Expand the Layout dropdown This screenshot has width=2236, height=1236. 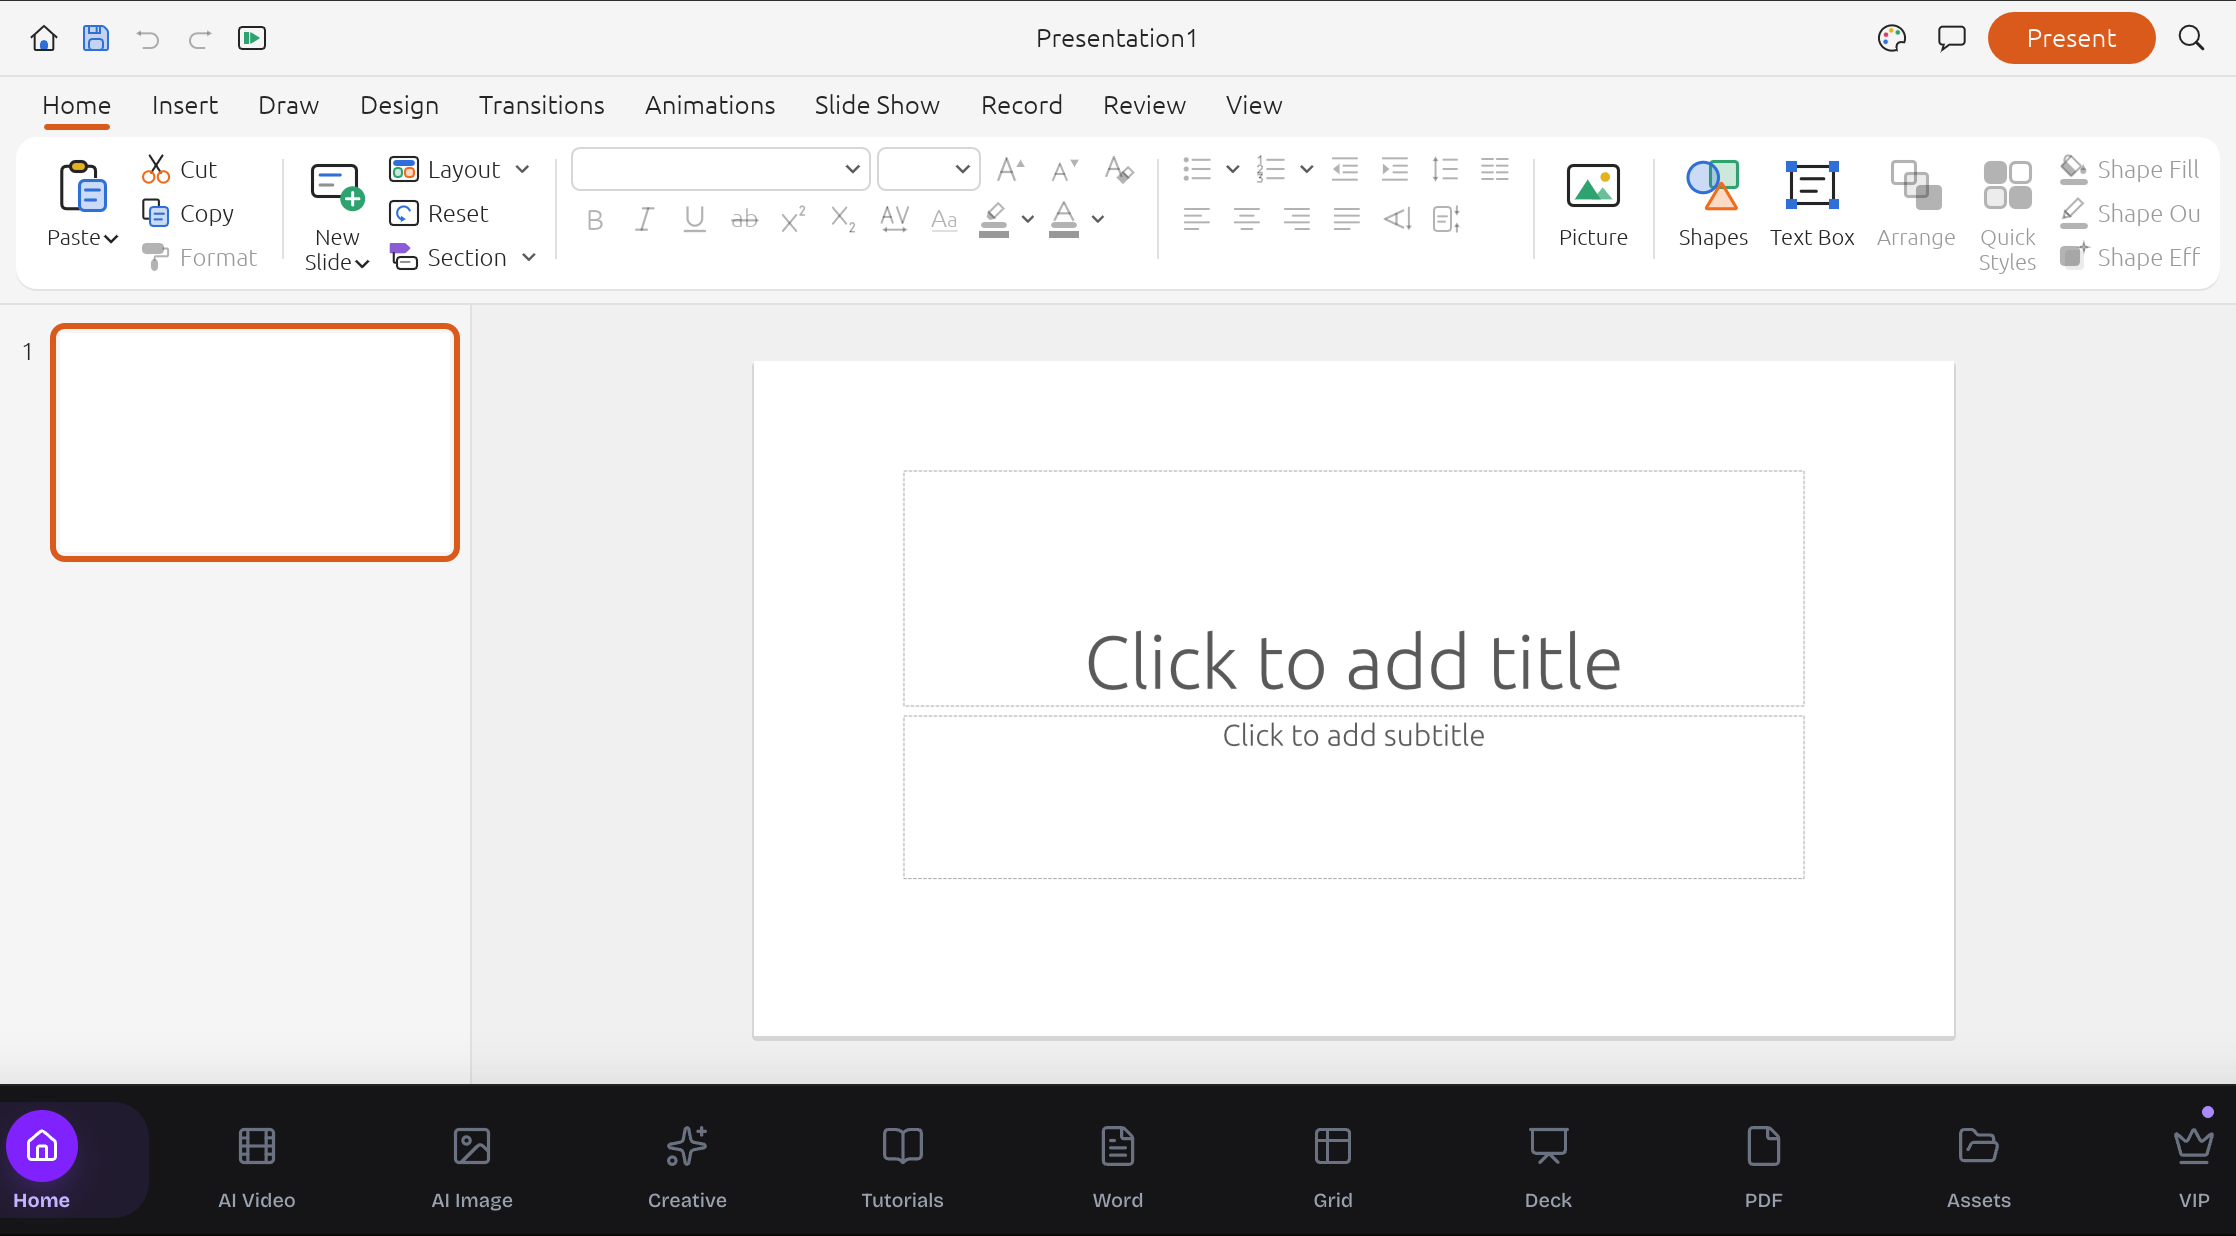pos(523,169)
